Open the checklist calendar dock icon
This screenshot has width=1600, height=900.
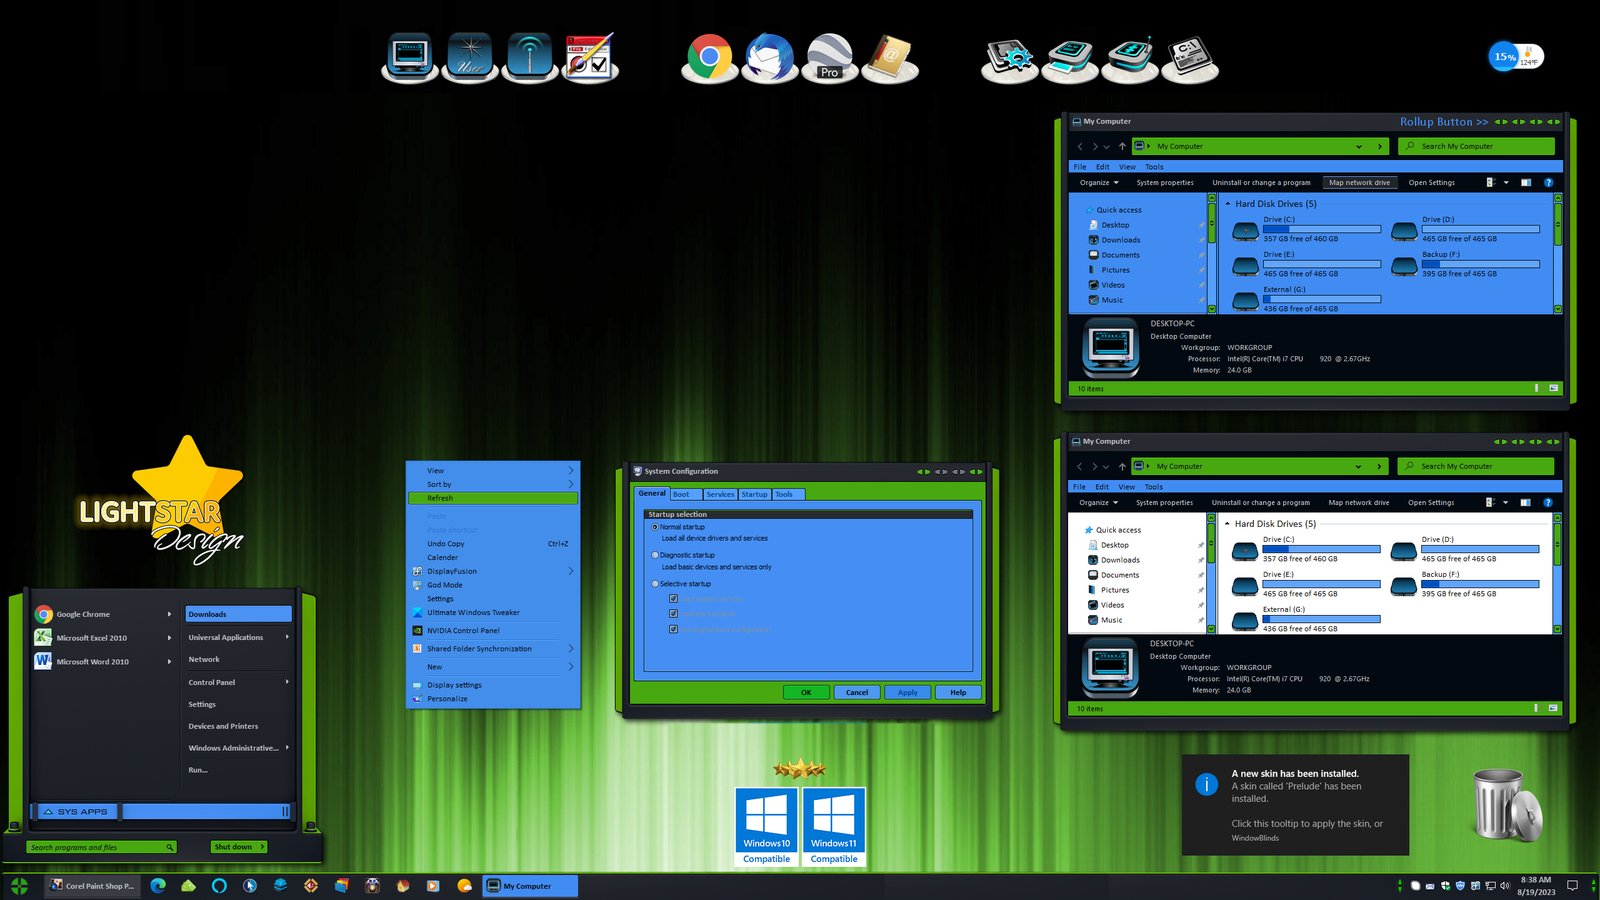590,57
